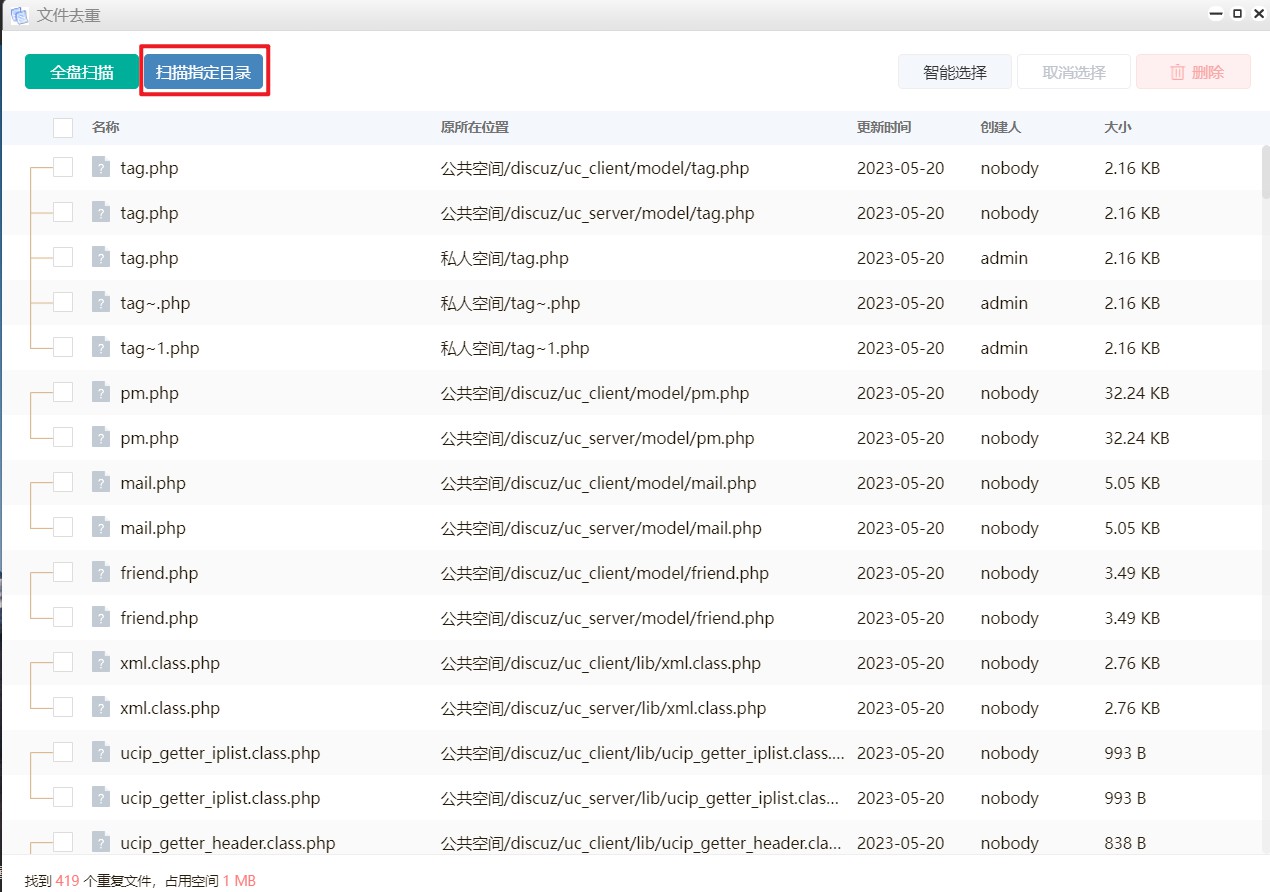
Task: Click file icon of pm.php in uc_server
Action: pyautogui.click(x=100, y=437)
